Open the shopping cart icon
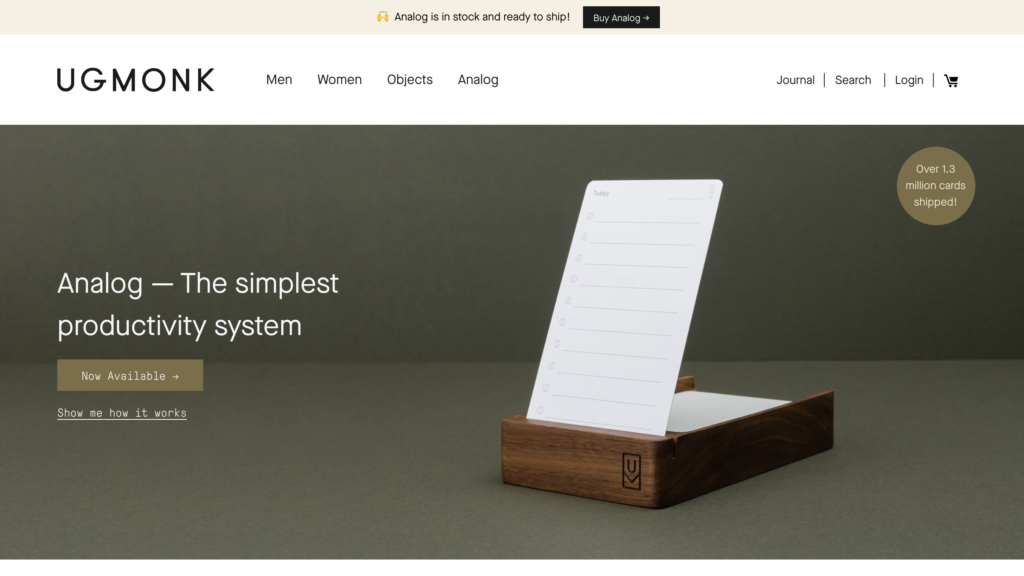Screen dimensions: 1024x576 coord(951,80)
